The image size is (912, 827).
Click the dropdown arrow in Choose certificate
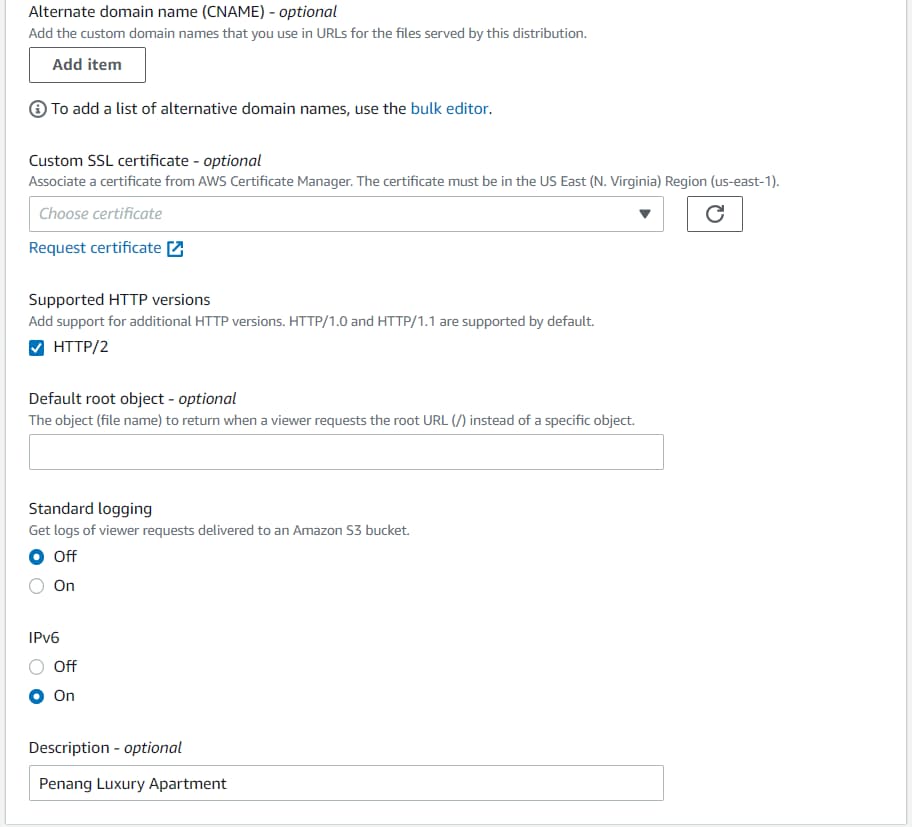tap(644, 214)
